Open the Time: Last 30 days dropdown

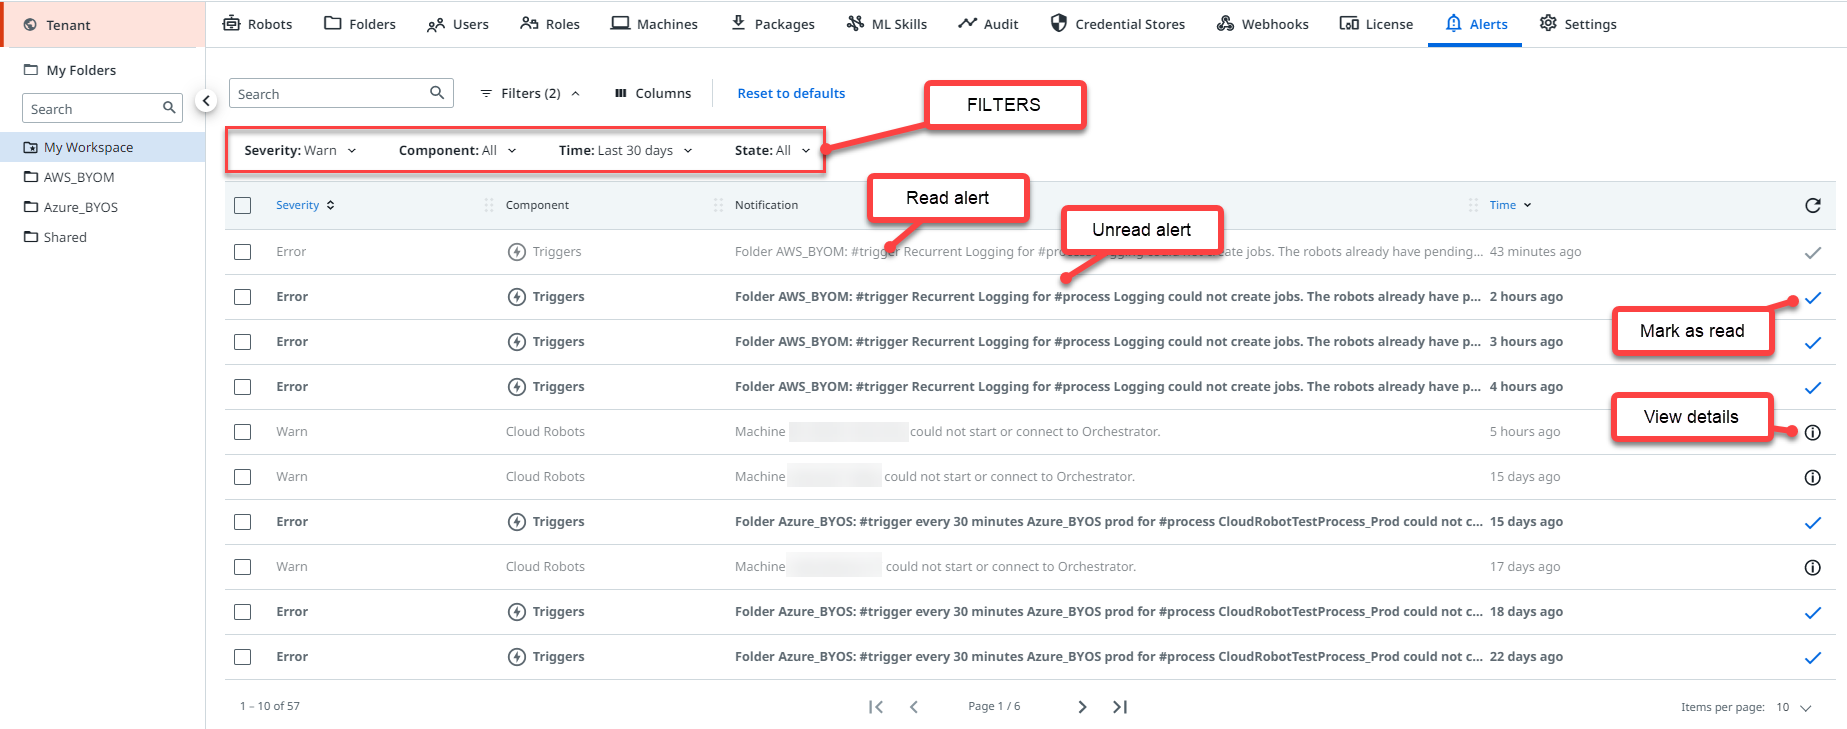click(625, 150)
